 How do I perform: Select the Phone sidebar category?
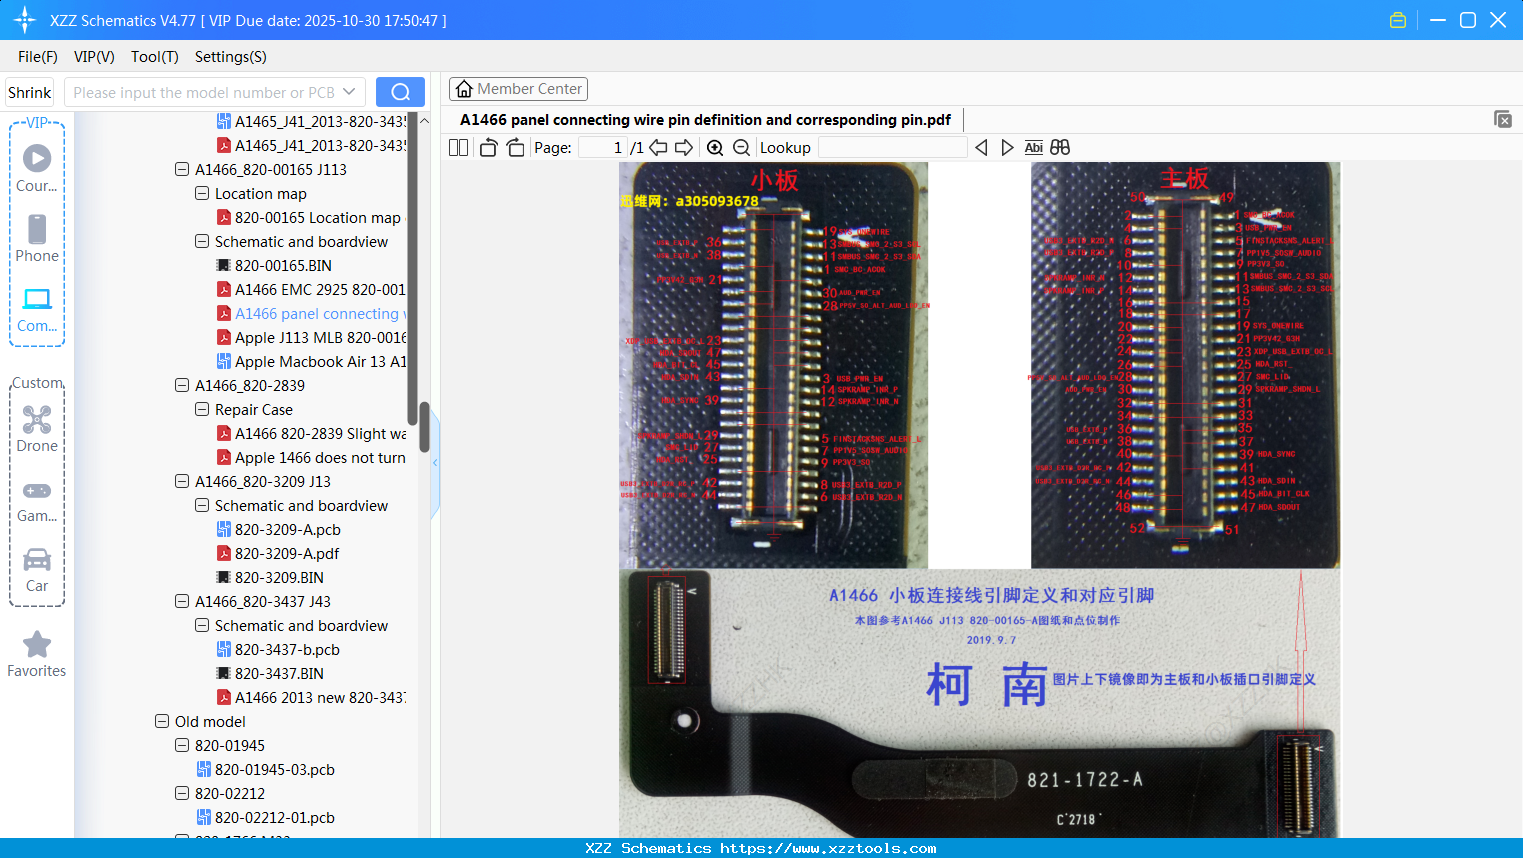pyautogui.click(x=37, y=238)
